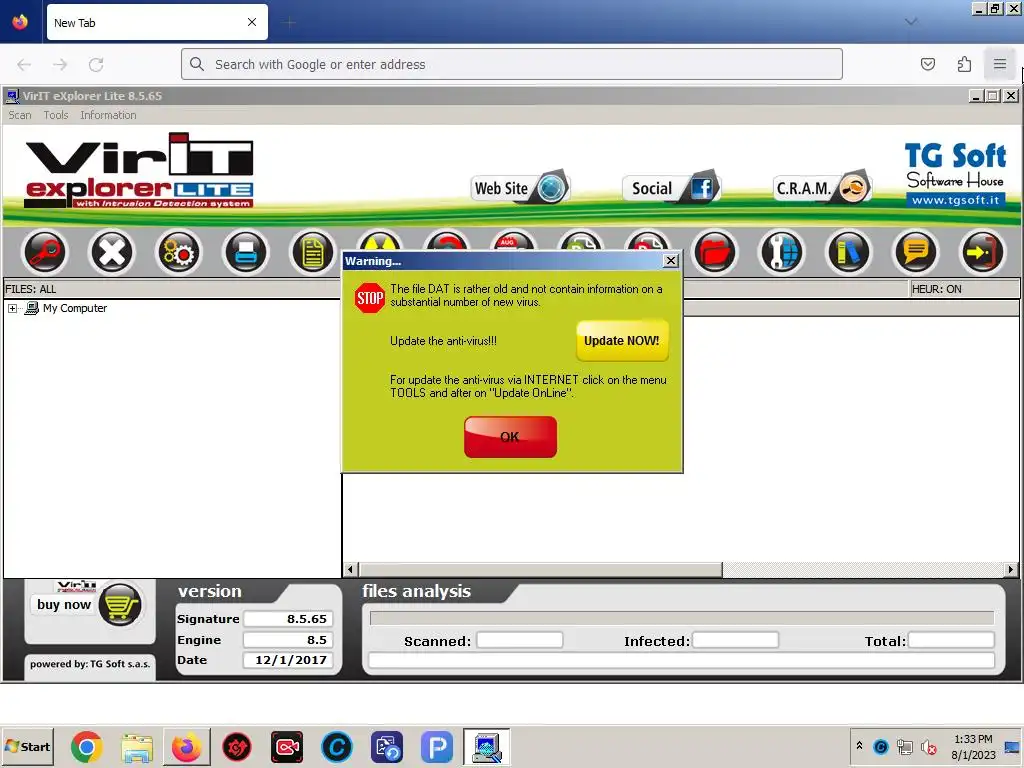The image size is (1024, 768).
Task: Click the Pocket save icon
Action: tap(928, 64)
